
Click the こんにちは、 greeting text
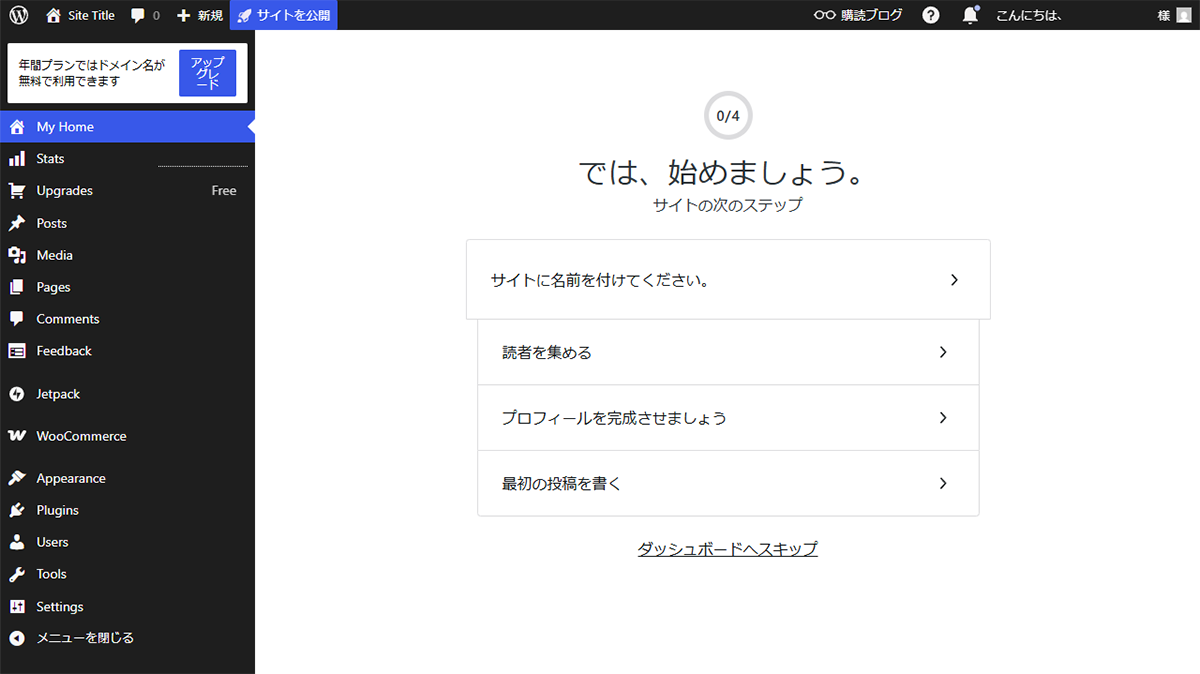click(x=1029, y=16)
